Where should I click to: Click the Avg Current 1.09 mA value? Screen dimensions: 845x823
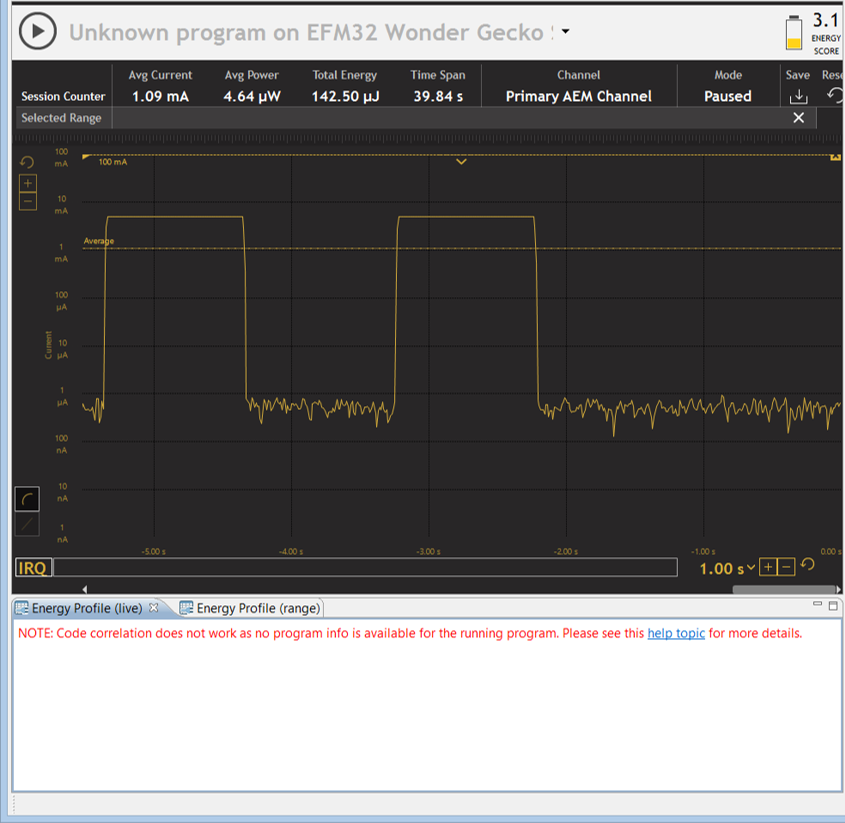[x=160, y=96]
